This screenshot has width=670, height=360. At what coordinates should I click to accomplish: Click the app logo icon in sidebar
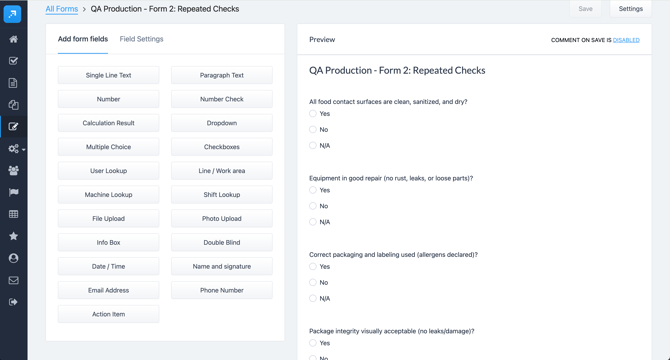[12, 14]
